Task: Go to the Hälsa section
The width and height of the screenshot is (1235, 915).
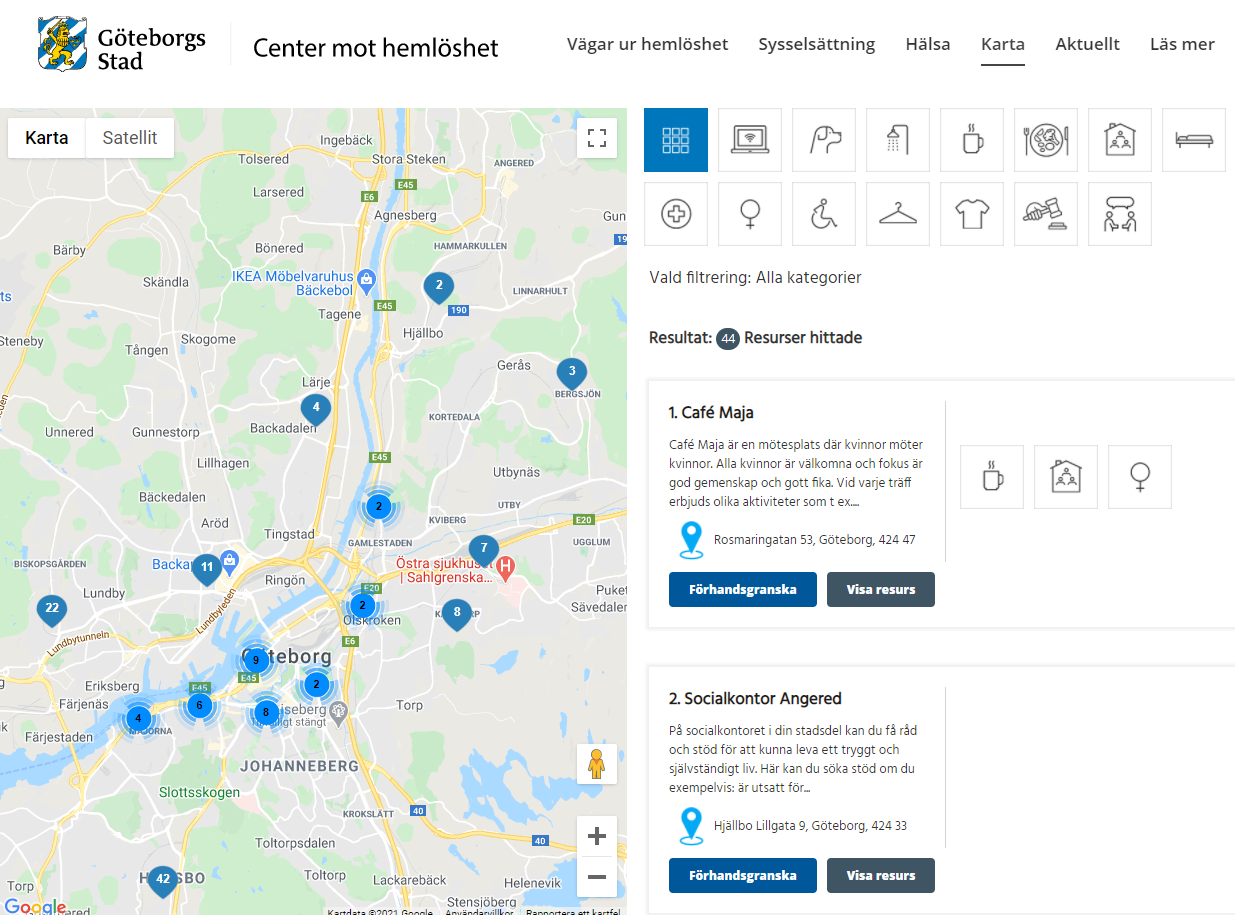Action: [x=928, y=44]
